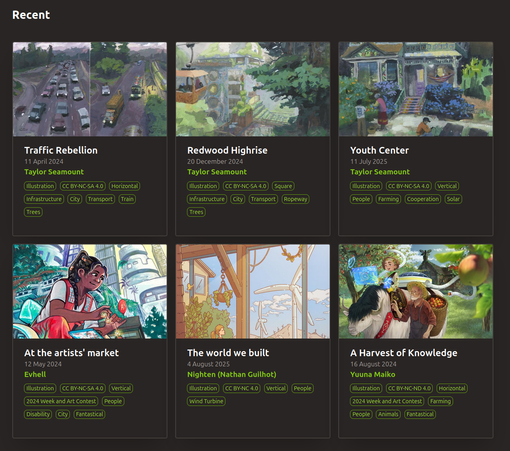The image size is (510, 451).
Task: View the At the artists' market image
Action: pos(90,292)
